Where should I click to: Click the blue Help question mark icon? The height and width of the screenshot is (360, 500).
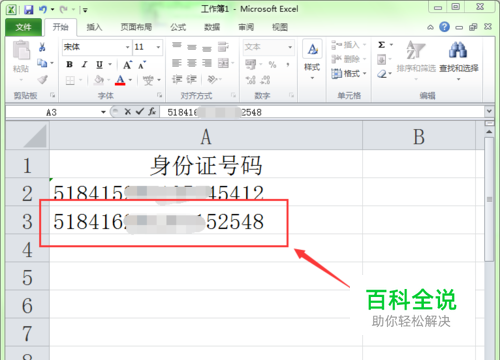tap(444, 27)
